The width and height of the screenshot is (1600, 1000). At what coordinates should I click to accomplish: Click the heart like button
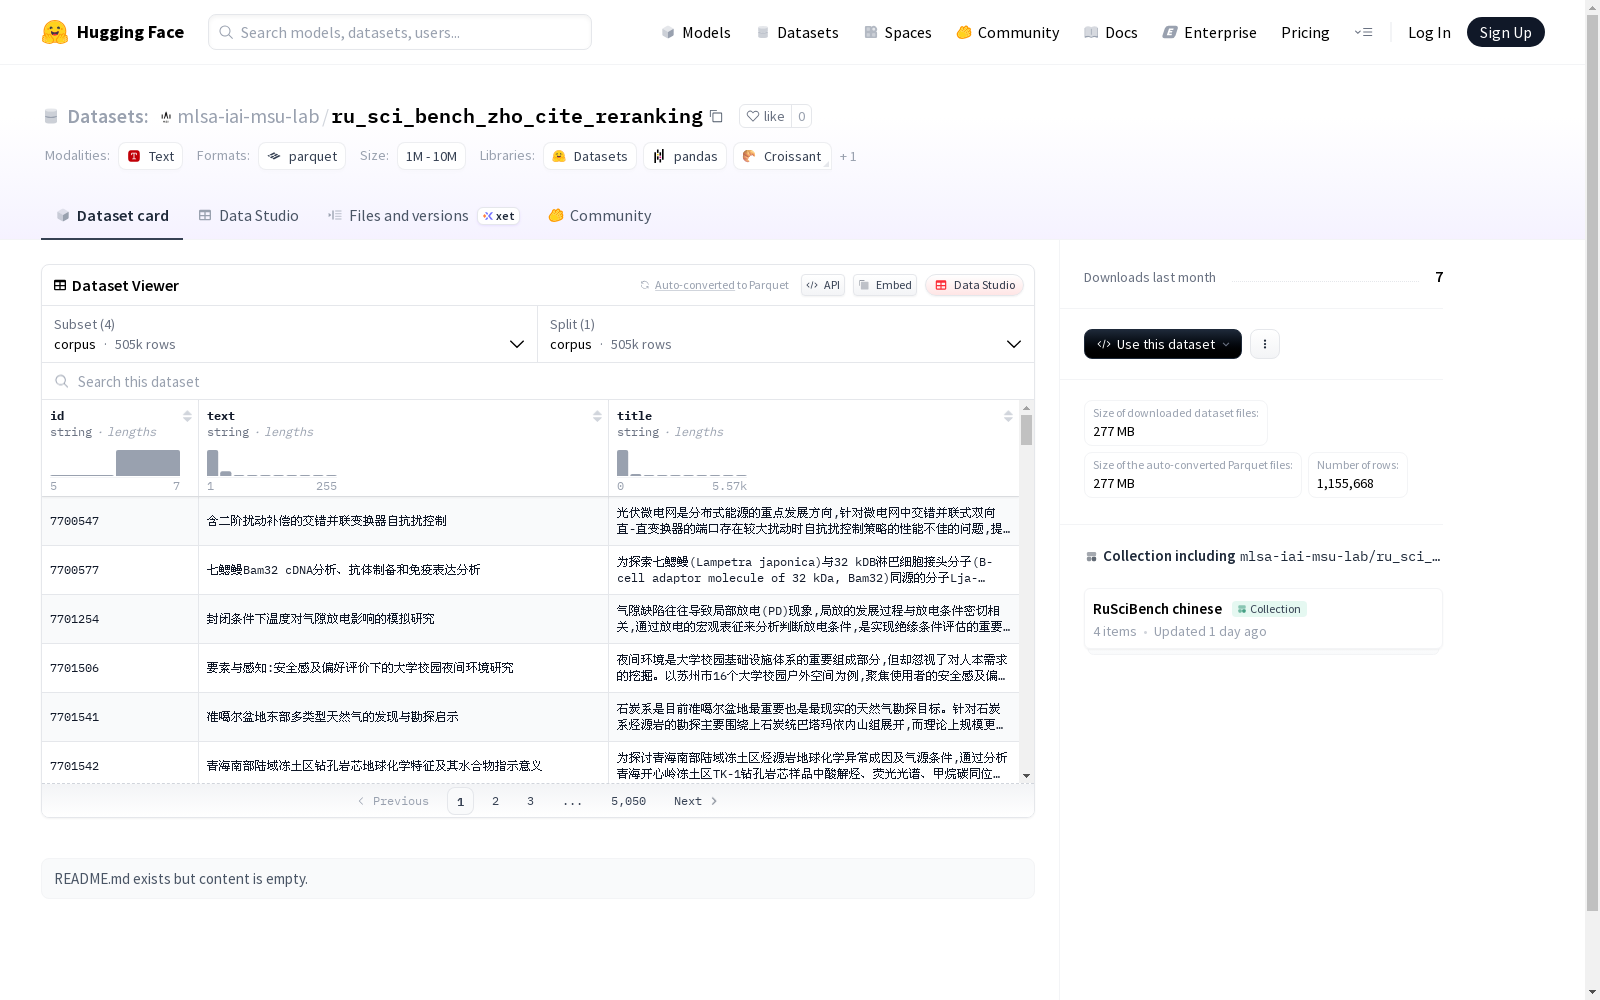coord(765,116)
